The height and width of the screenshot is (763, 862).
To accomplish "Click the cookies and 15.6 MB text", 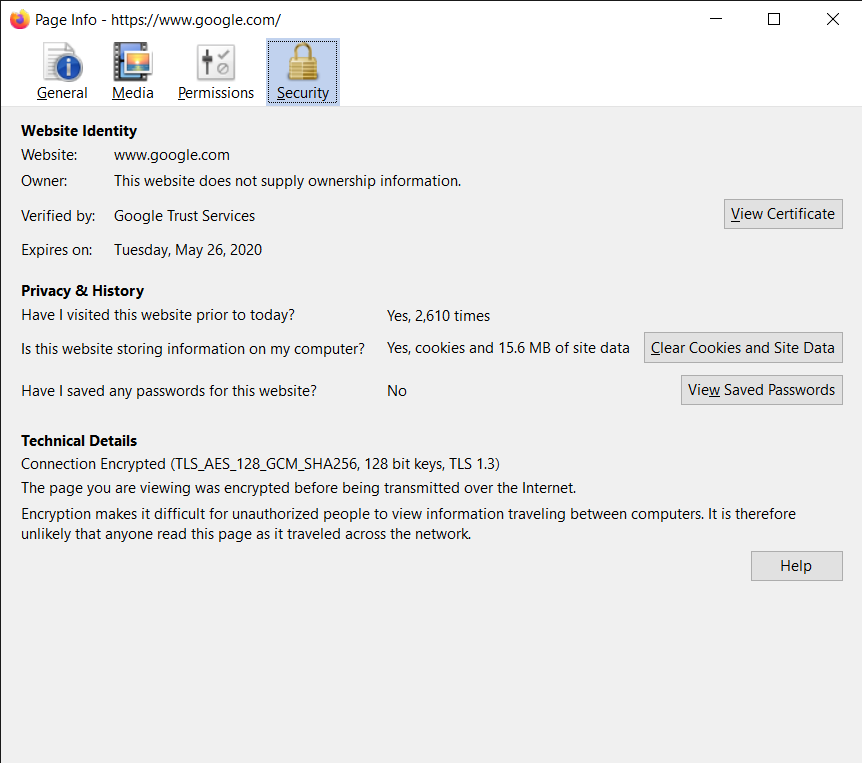I will 508,348.
